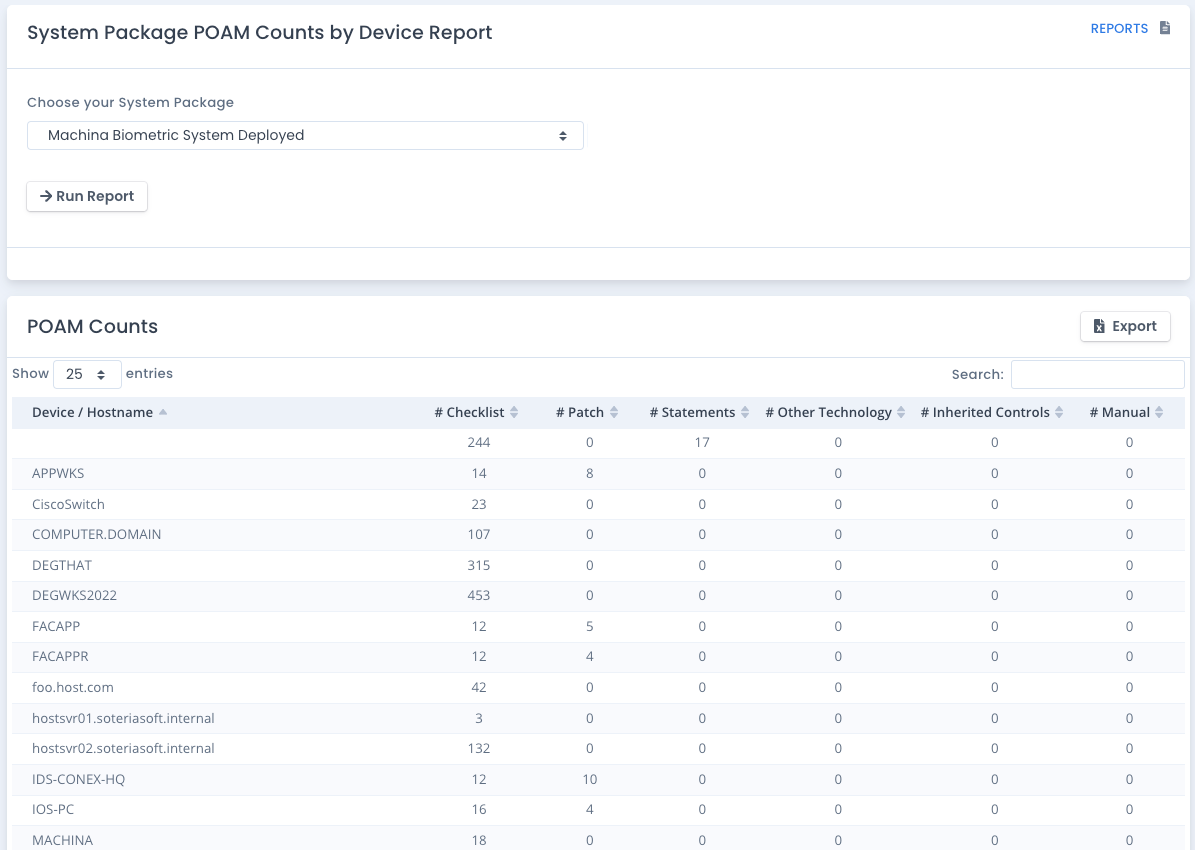The height and width of the screenshot is (850, 1195).
Task: Click the COMPUTER.DOMAIN device name
Action: click(97, 534)
